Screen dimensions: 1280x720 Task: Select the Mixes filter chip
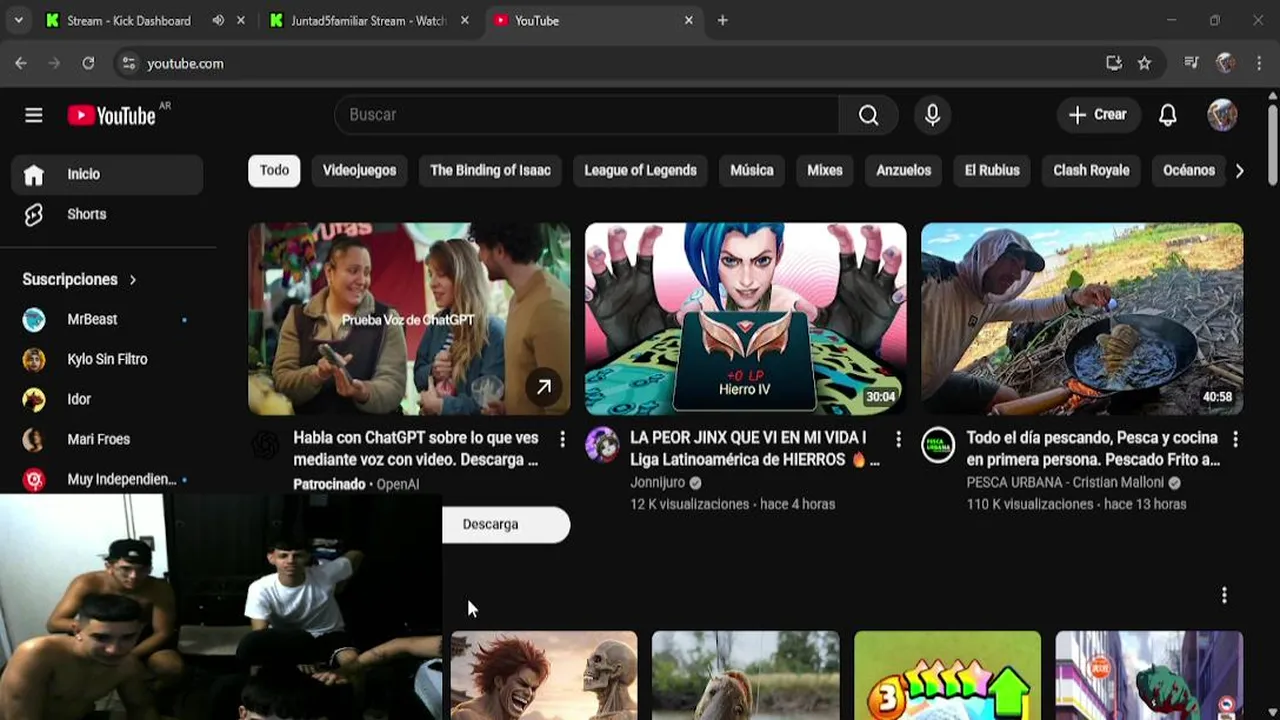[825, 170]
